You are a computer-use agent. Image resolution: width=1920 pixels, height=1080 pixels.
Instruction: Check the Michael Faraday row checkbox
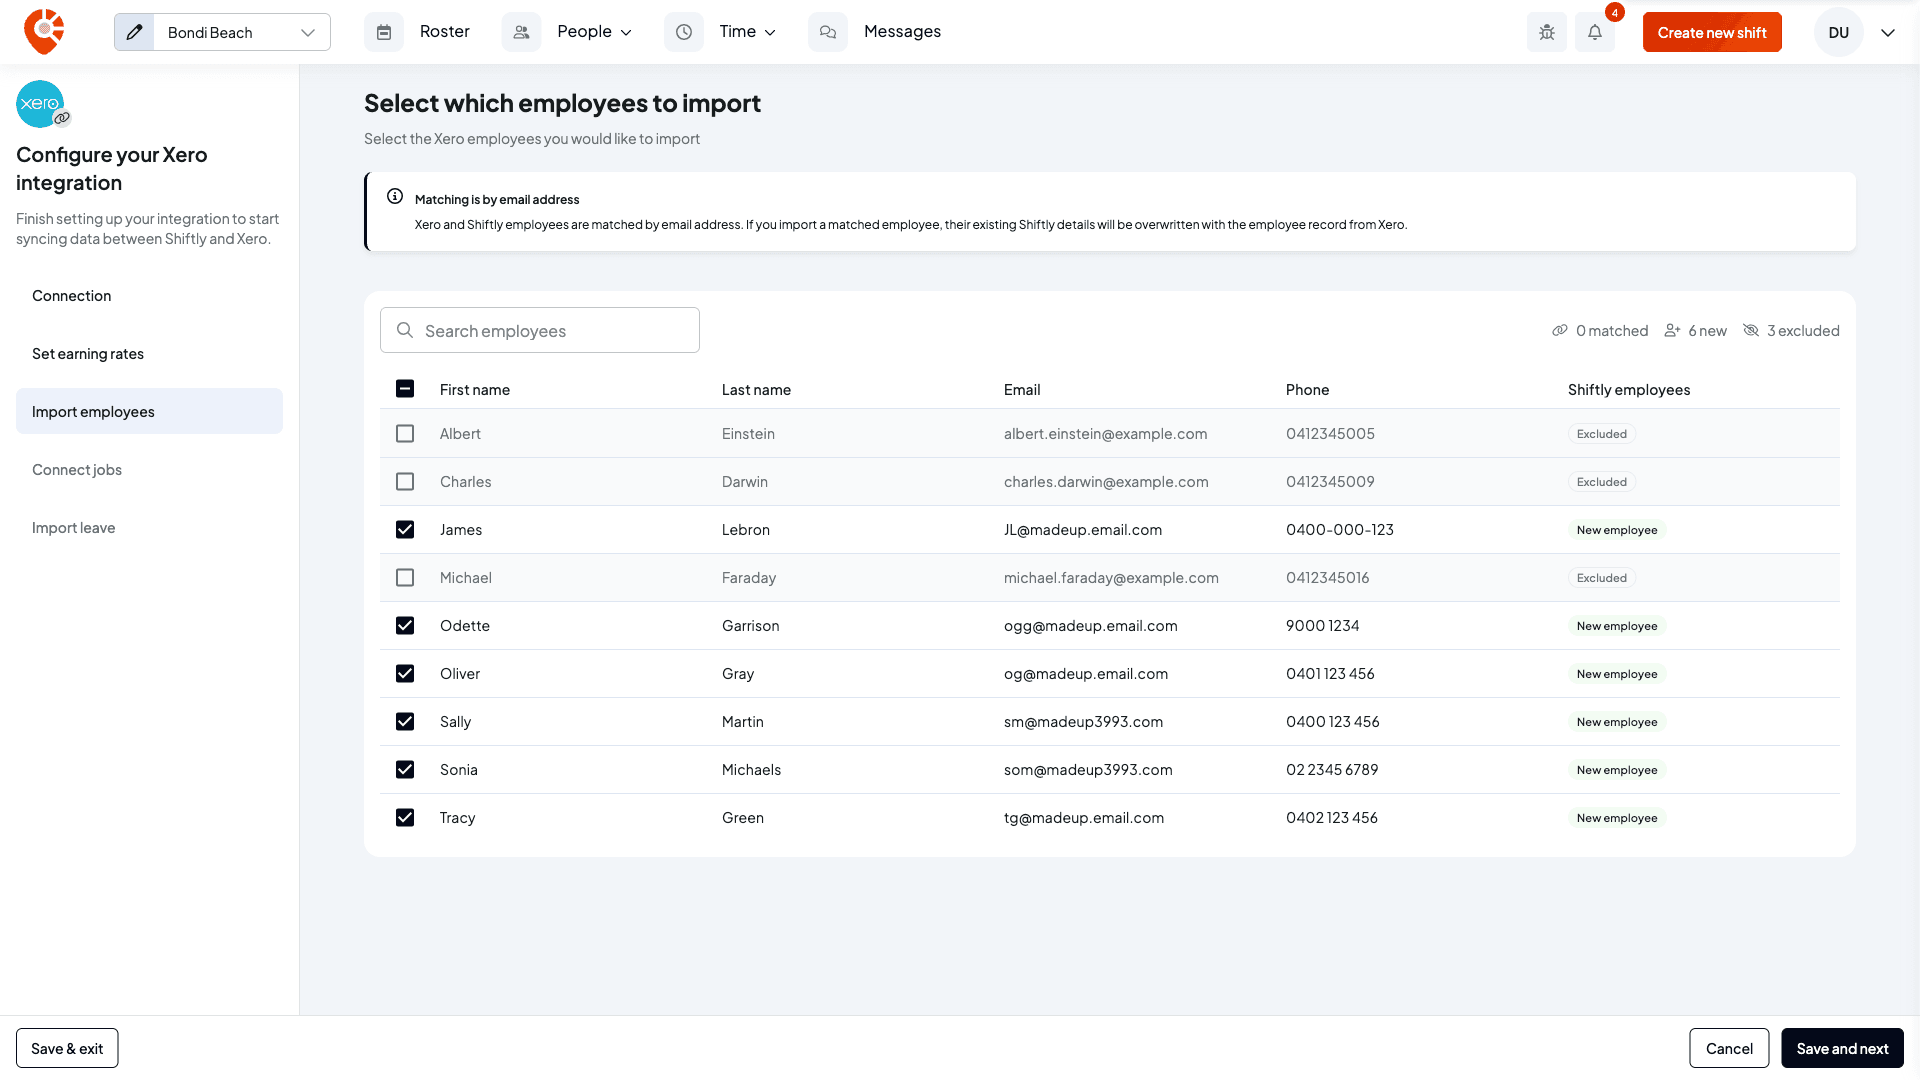click(405, 577)
